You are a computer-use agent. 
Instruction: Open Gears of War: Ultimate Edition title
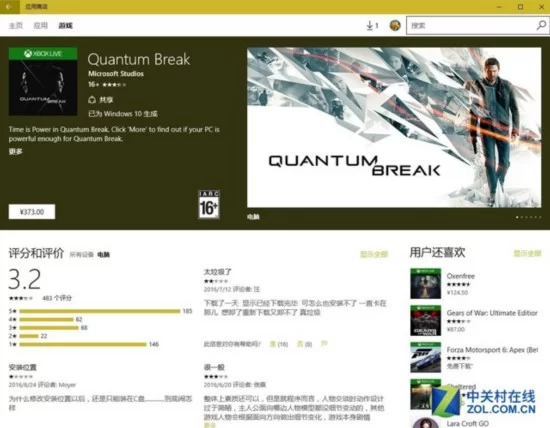(x=492, y=313)
